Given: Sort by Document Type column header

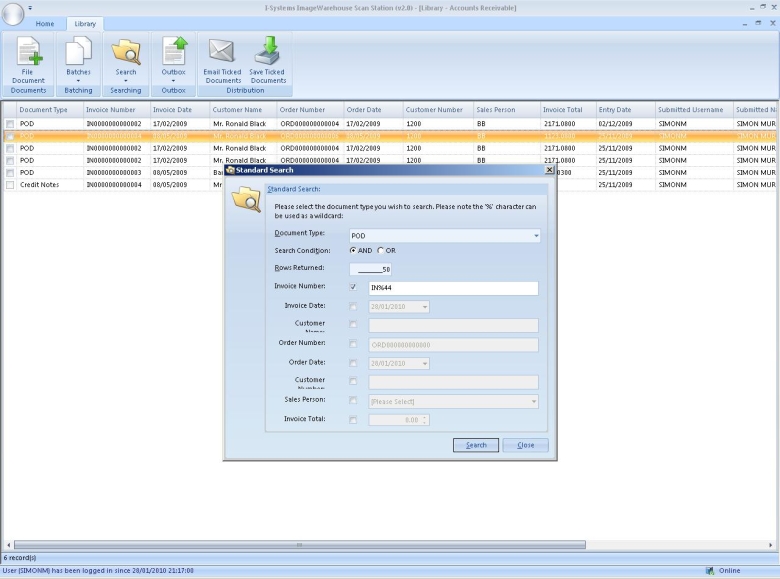Looking at the screenshot, I should tap(50, 110).
